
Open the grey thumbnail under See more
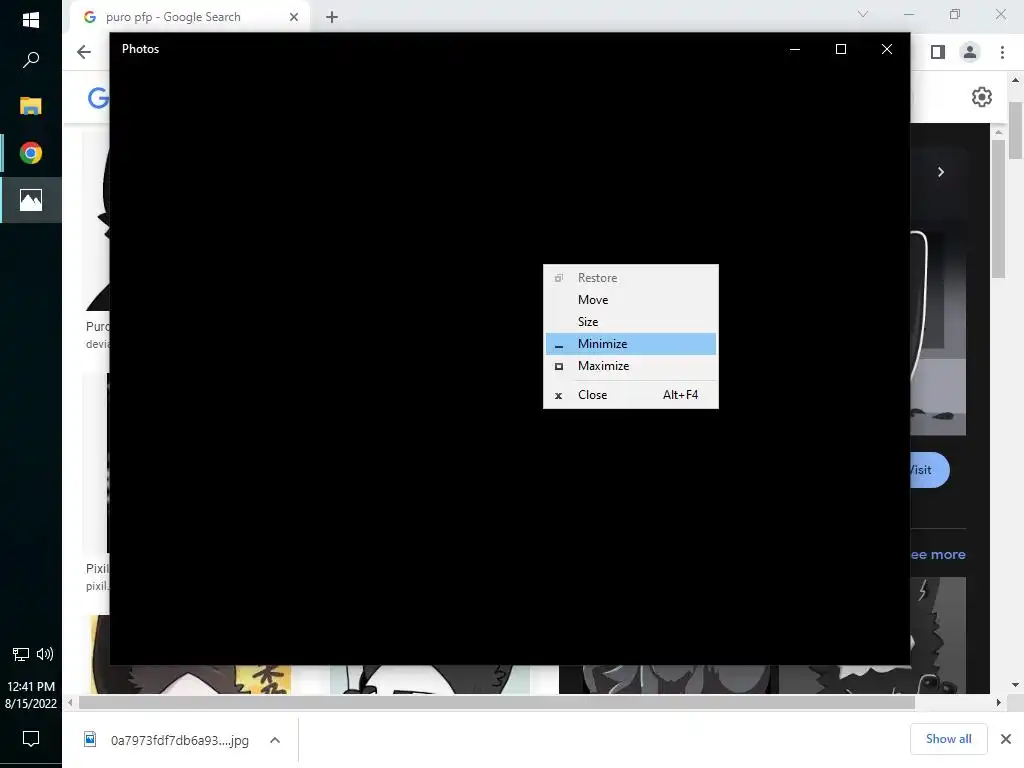pyautogui.click(x=938, y=635)
